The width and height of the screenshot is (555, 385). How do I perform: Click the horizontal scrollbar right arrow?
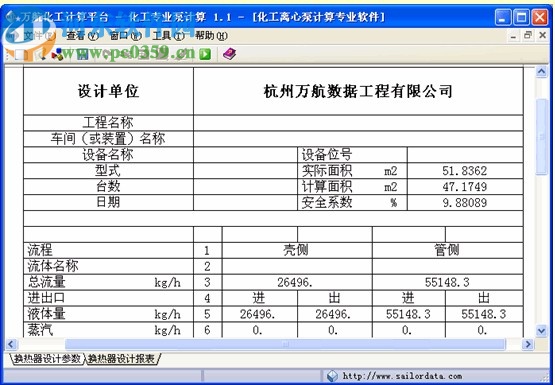(x=528, y=344)
